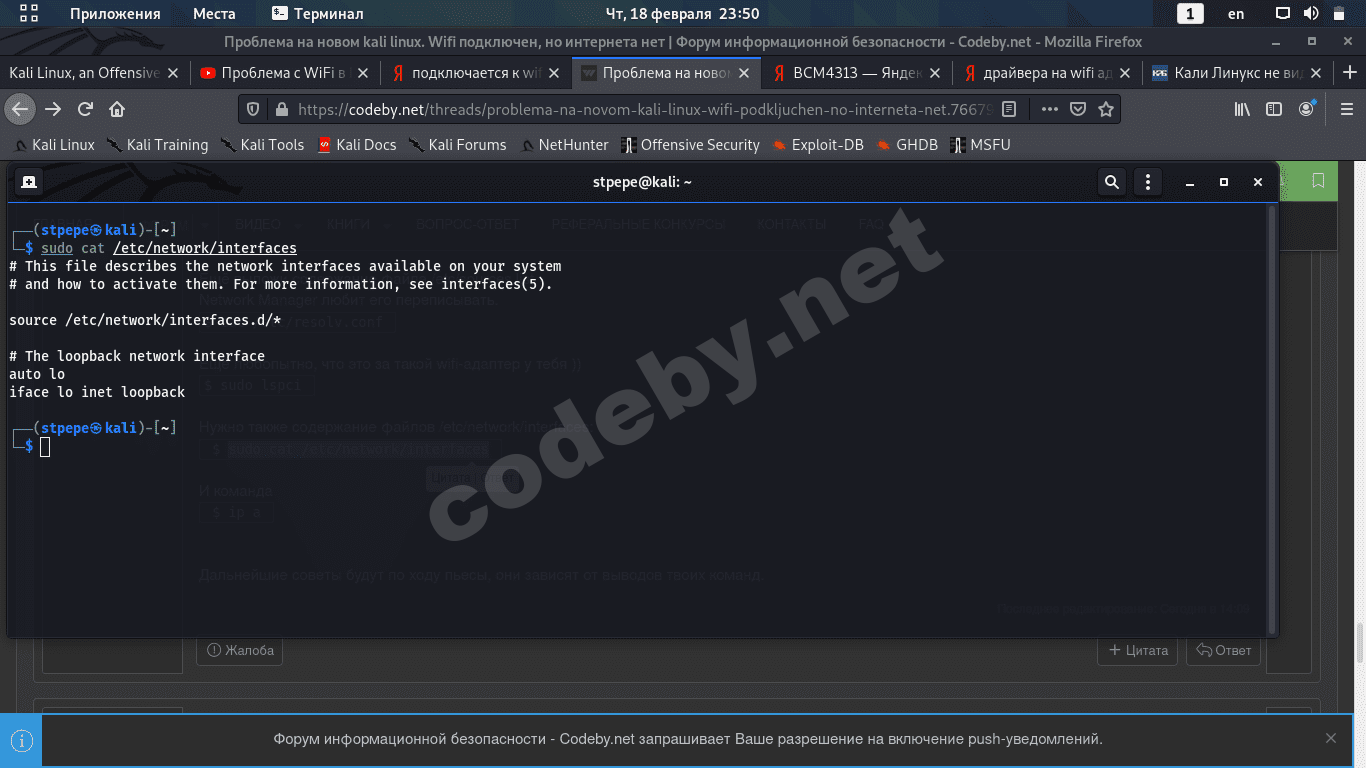1366x768 pixels.
Task: Go forward with Firefox forward arrow
Action: tap(53, 109)
